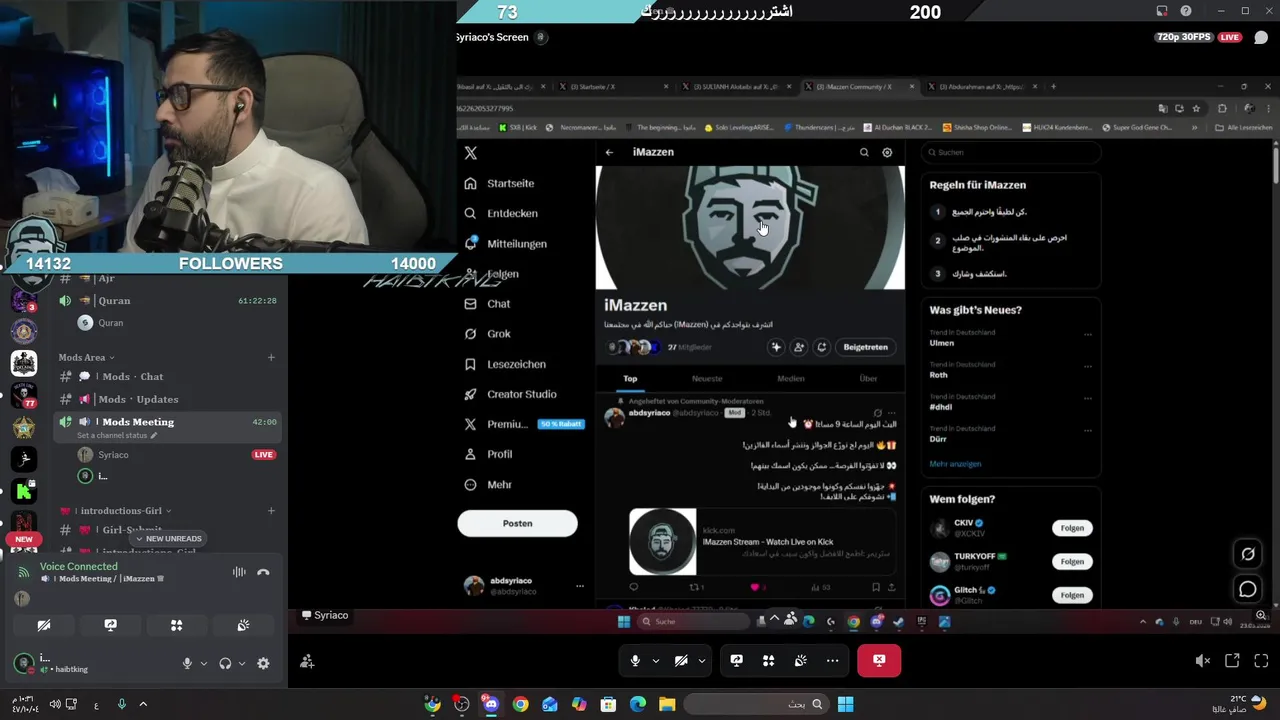Toggle camera in stream control bar
This screenshot has width=1280, height=720.
point(681,661)
